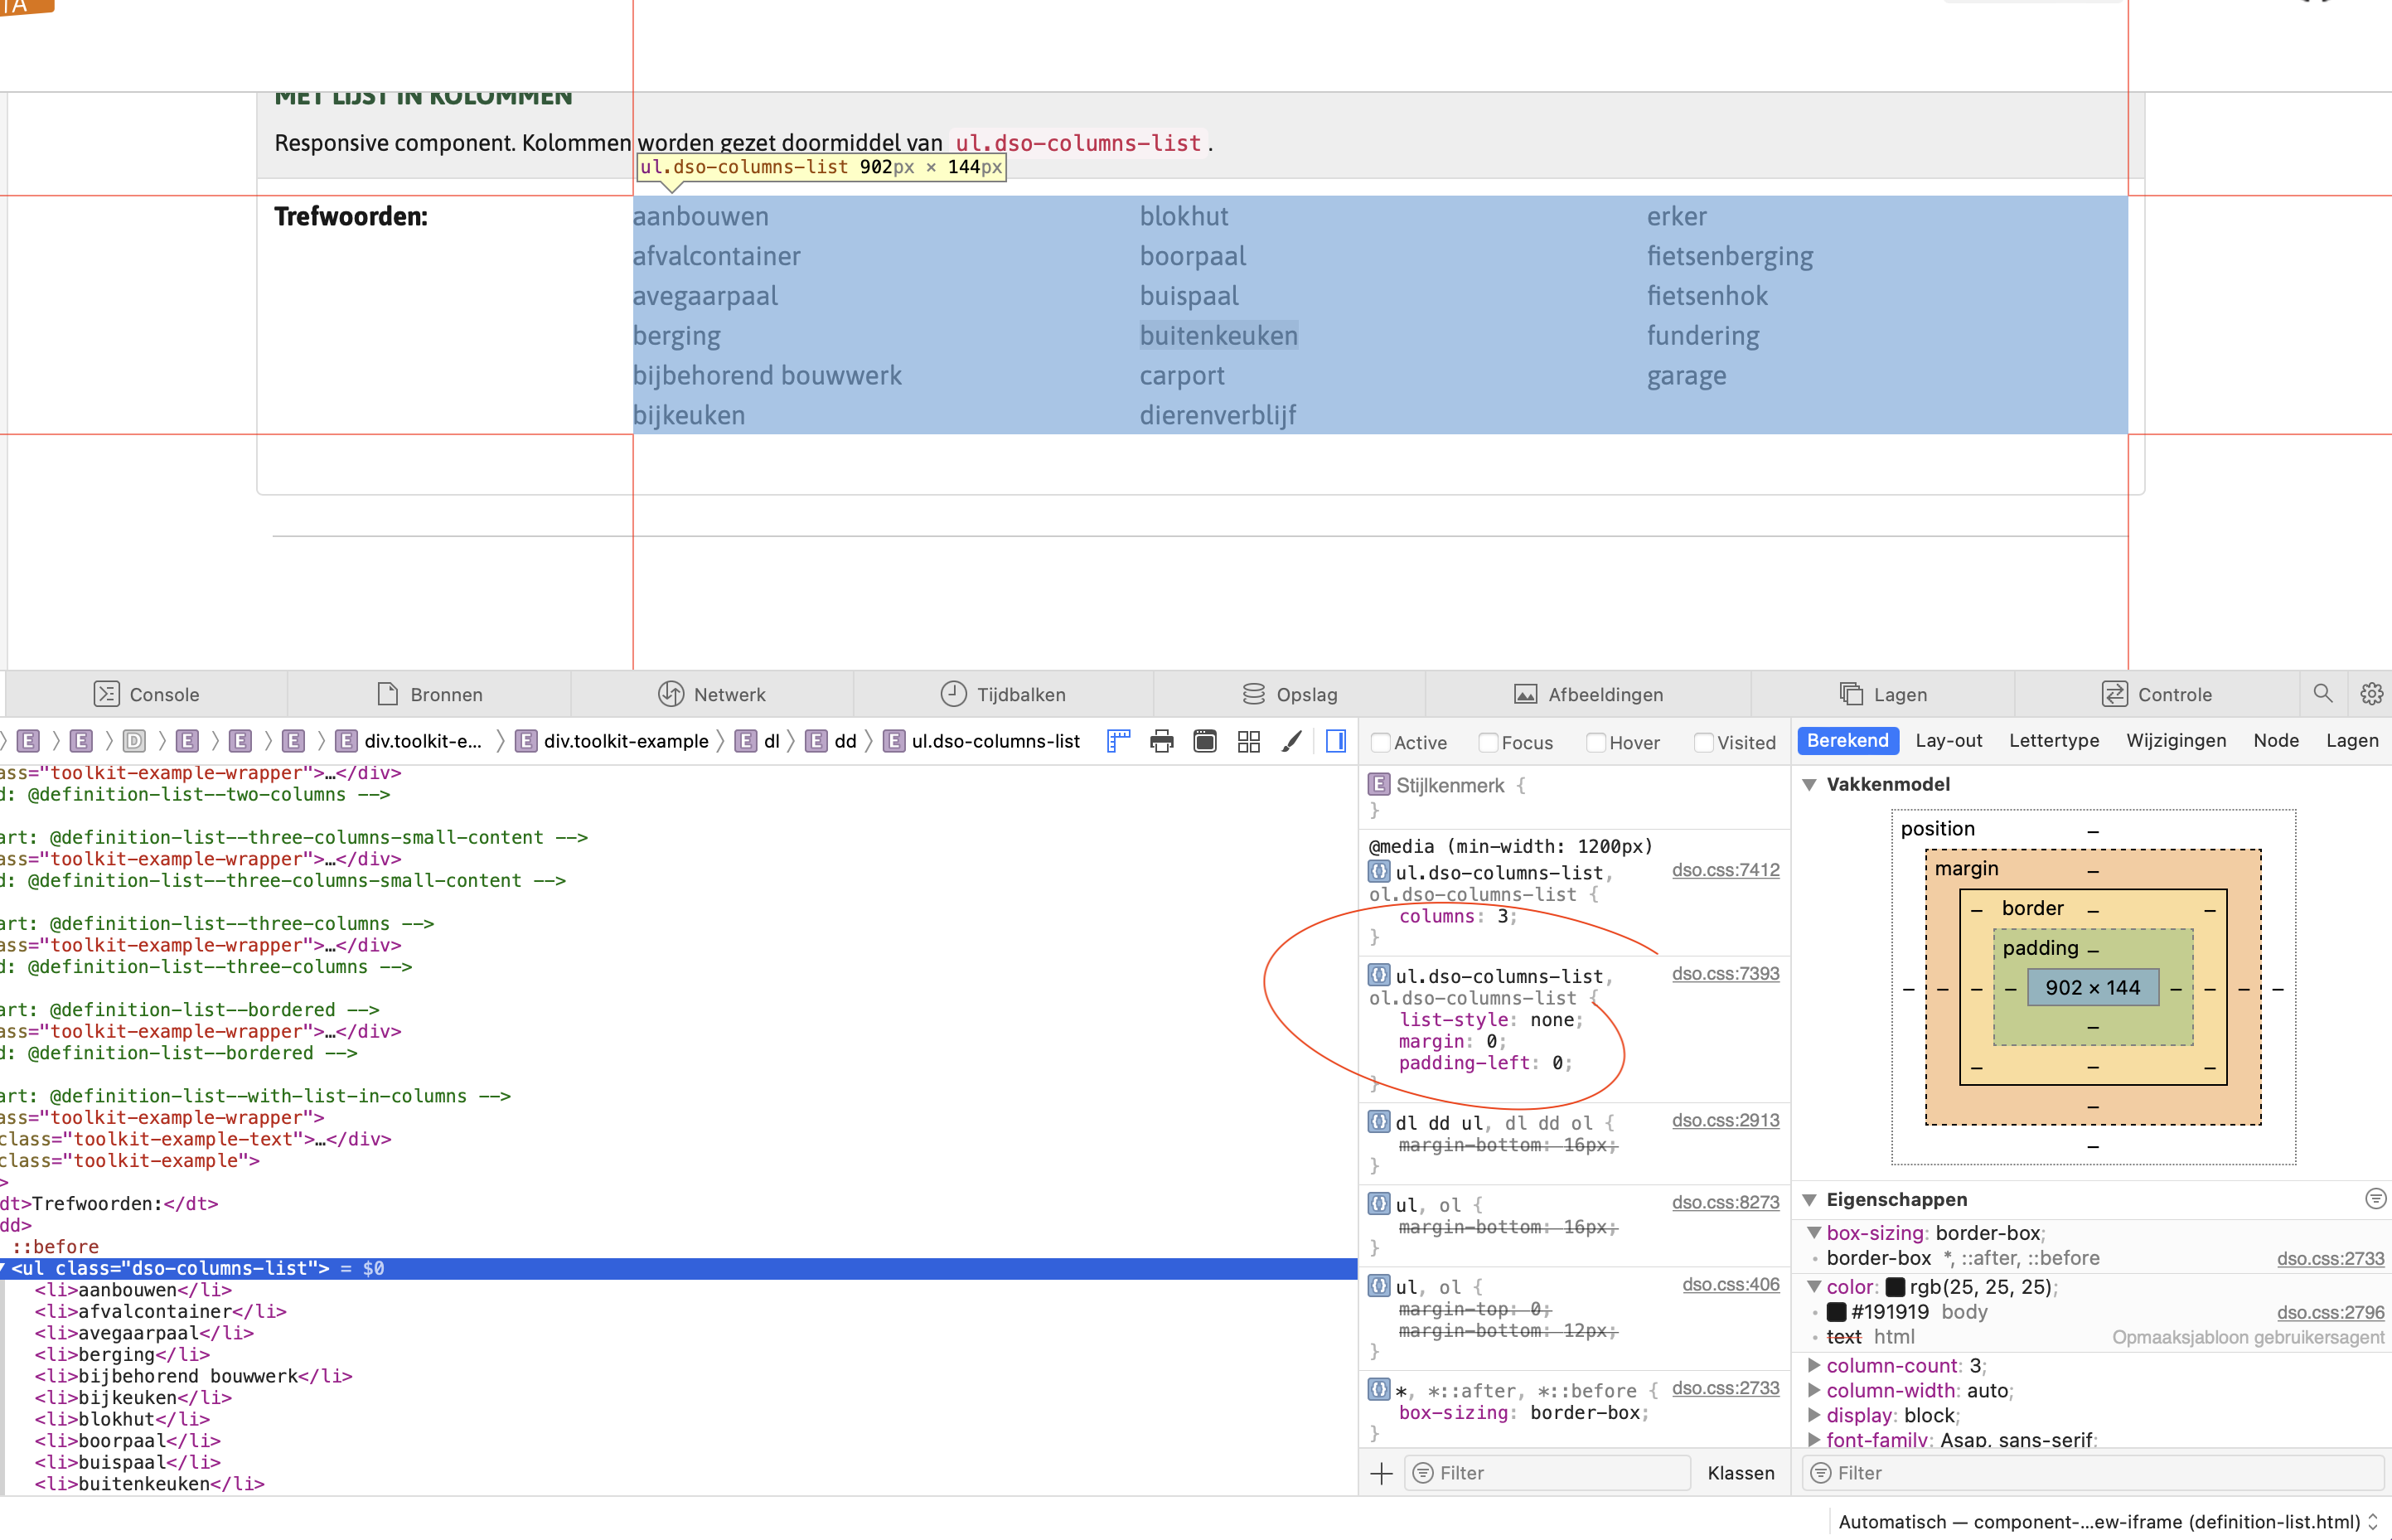The height and width of the screenshot is (1540, 2392).
Task: Click the device frame screenshot icon
Action: pyautogui.click(x=1205, y=741)
